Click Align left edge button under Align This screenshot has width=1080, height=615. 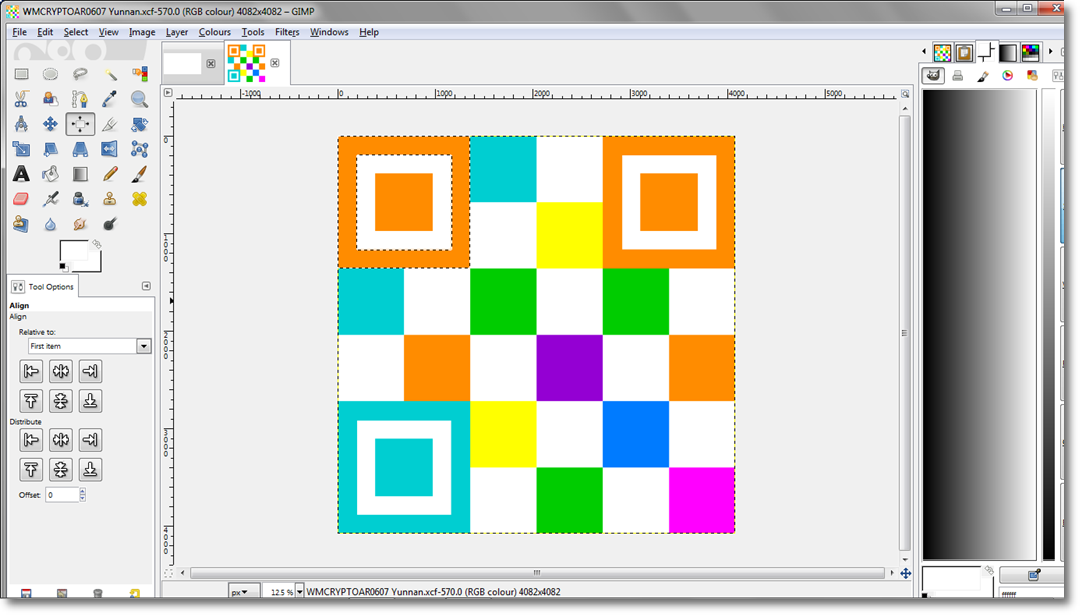click(x=31, y=372)
